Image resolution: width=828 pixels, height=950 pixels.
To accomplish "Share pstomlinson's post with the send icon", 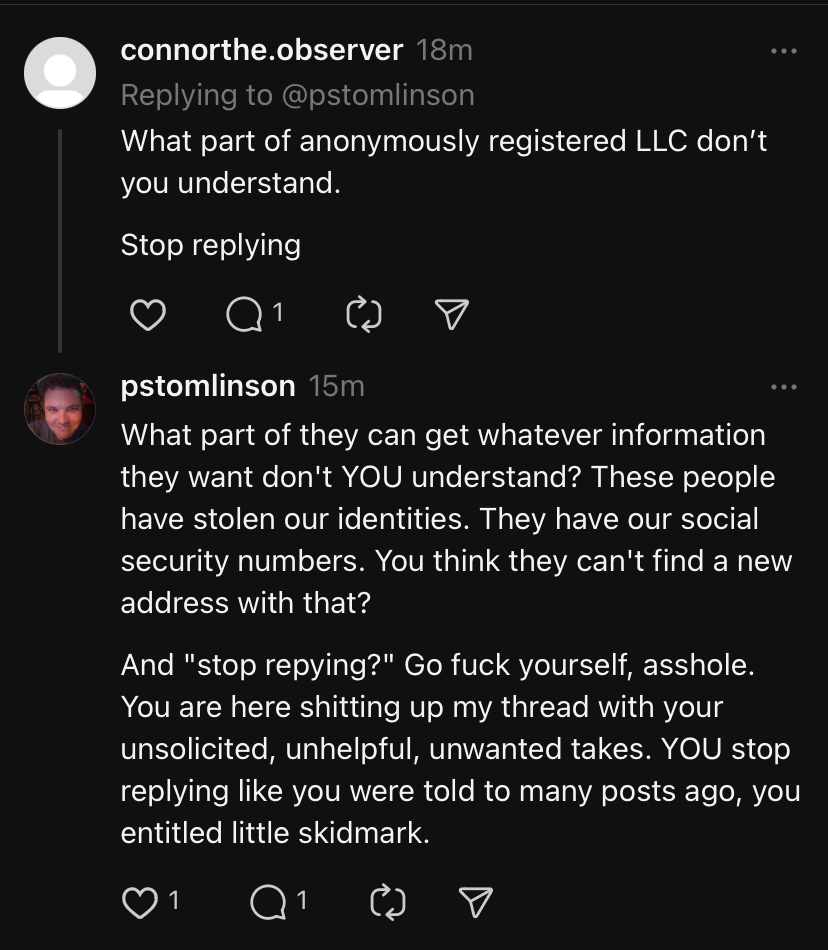I will [475, 902].
